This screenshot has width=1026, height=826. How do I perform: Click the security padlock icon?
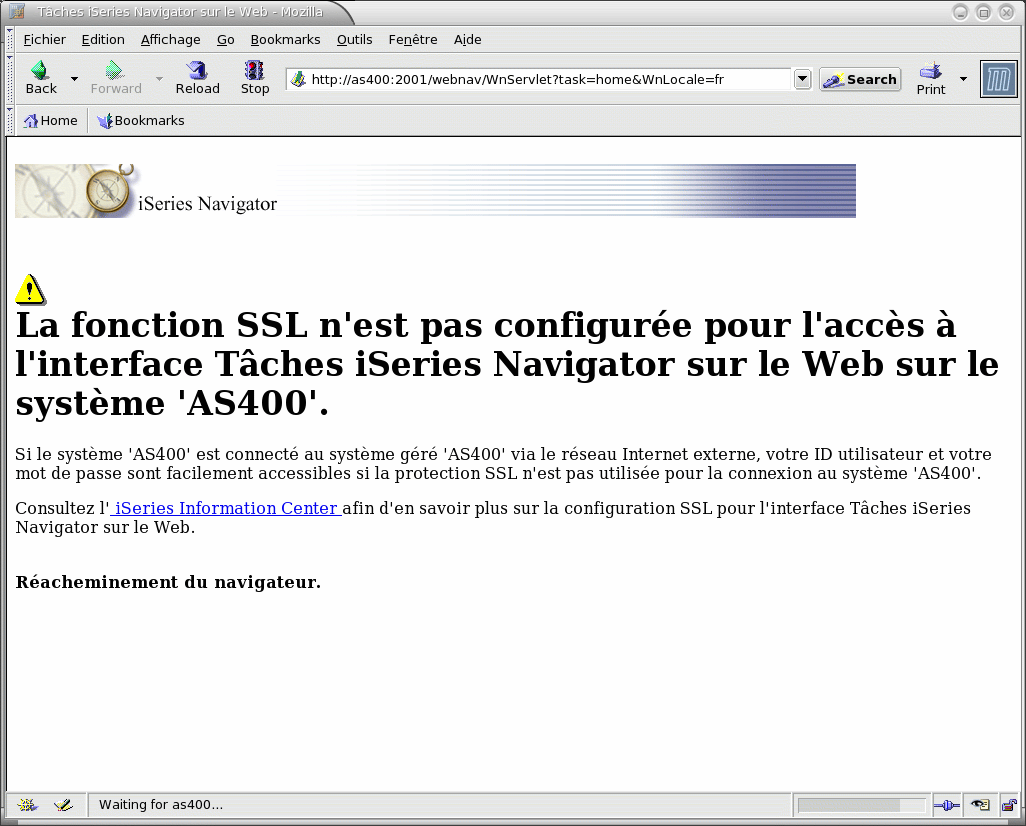pos(1009,805)
